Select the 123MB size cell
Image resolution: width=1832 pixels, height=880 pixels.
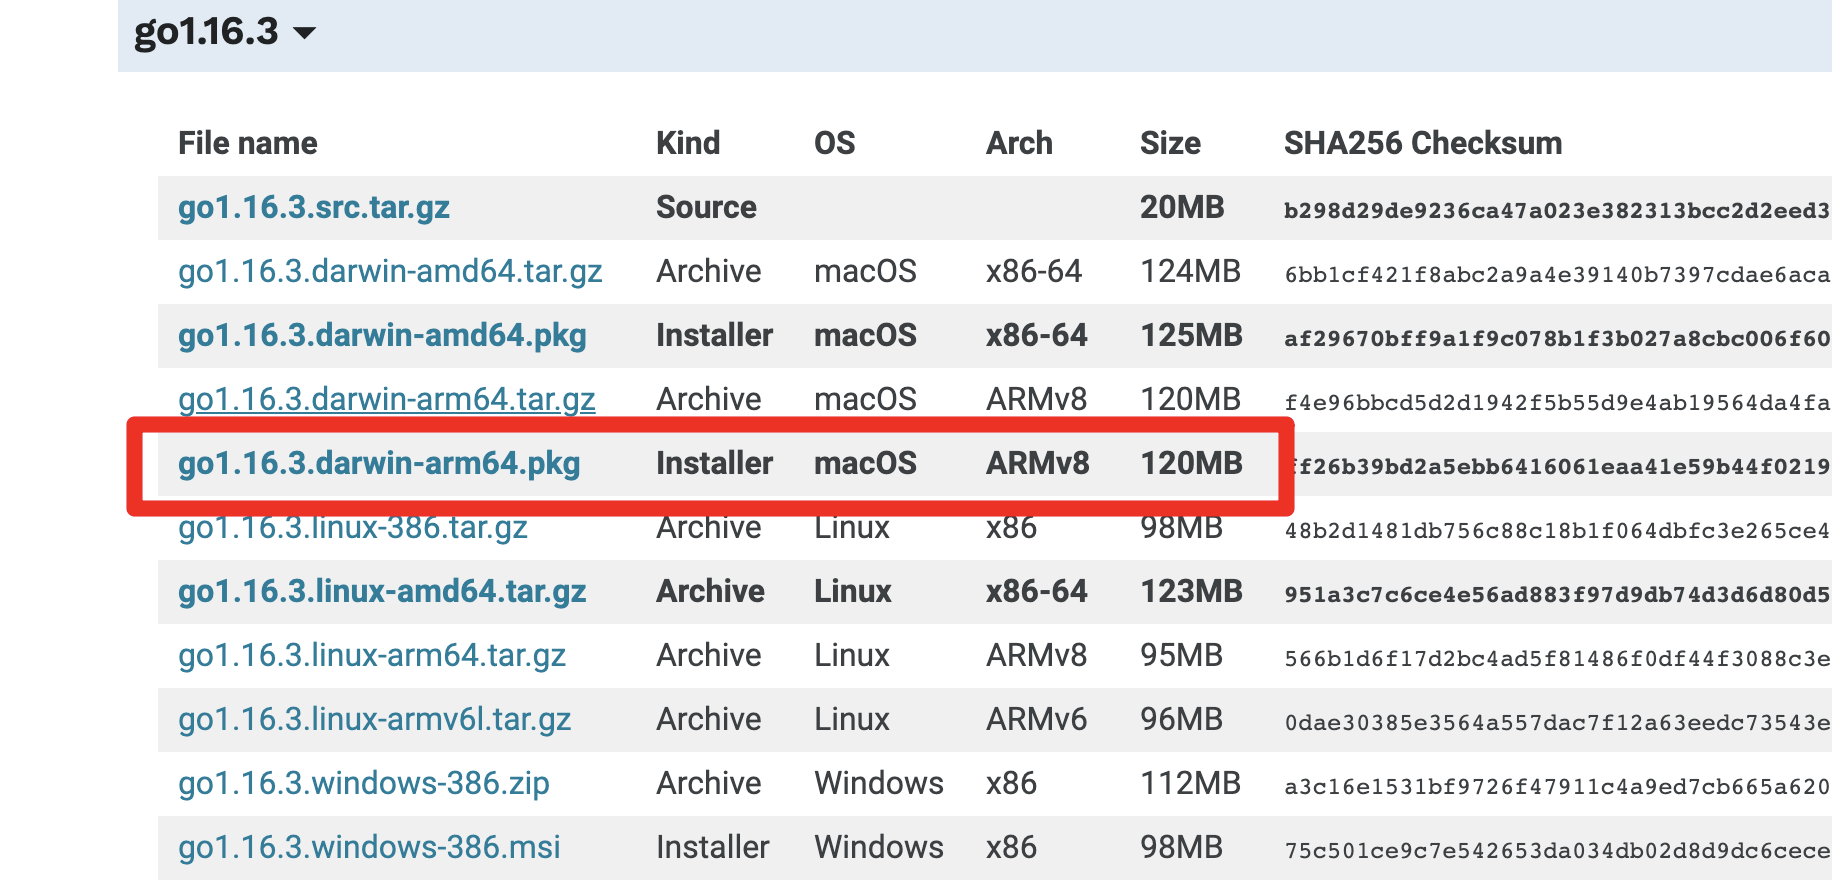click(x=1191, y=591)
